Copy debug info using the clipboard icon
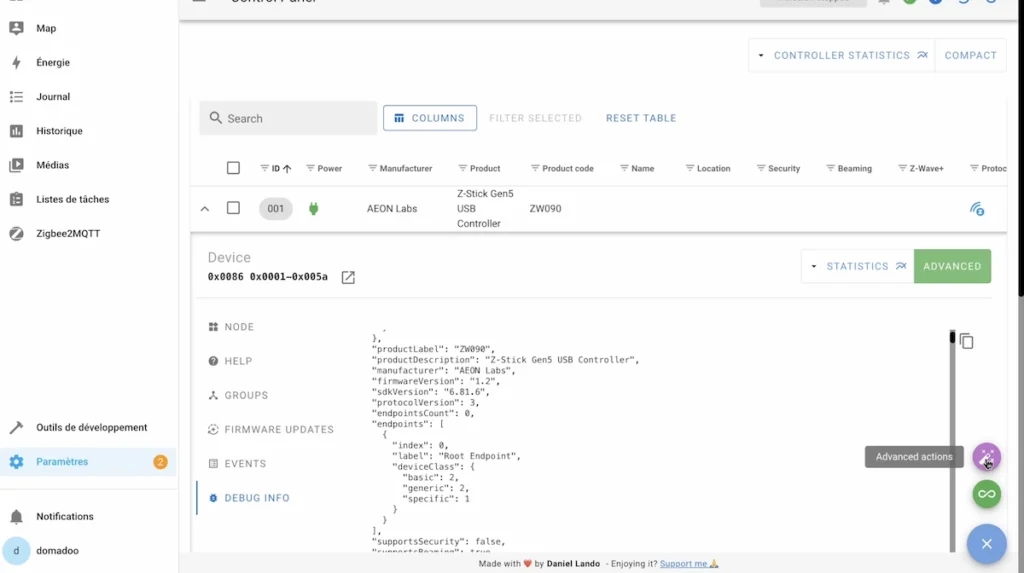This screenshot has height=573, width=1024. [x=967, y=341]
